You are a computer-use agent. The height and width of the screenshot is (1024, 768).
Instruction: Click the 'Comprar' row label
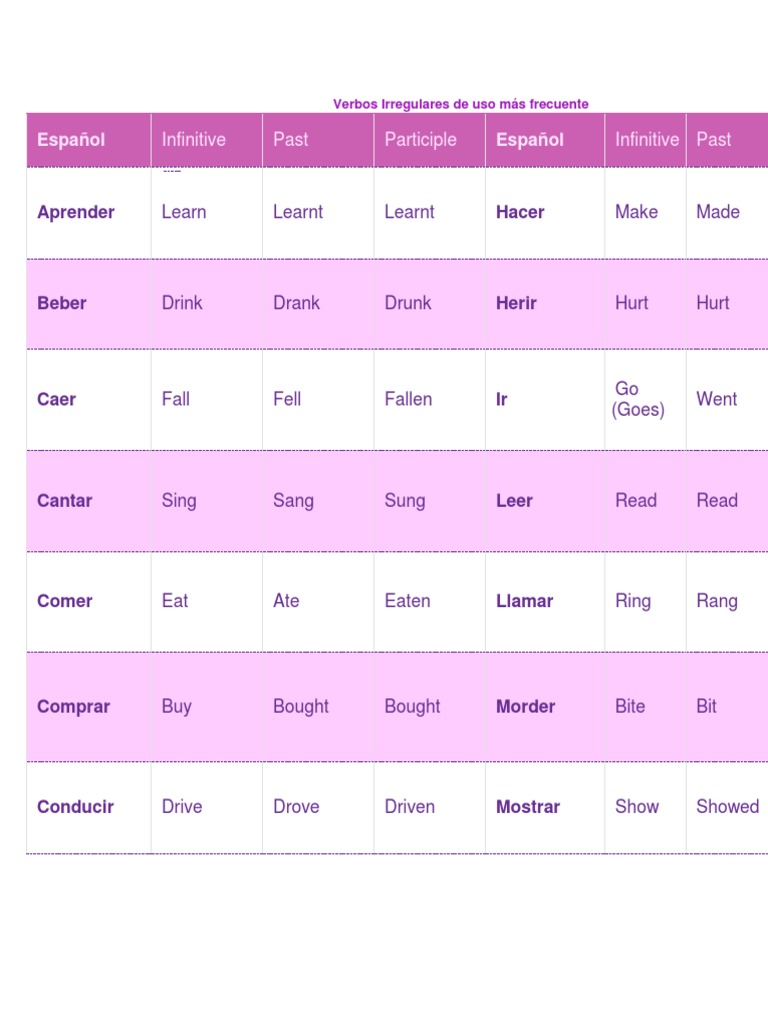(74, 707)
